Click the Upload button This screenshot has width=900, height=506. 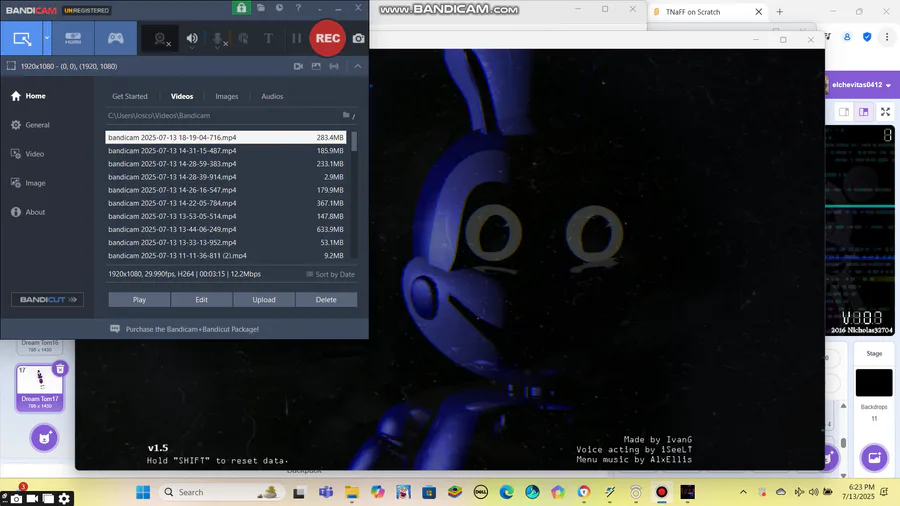264,299
